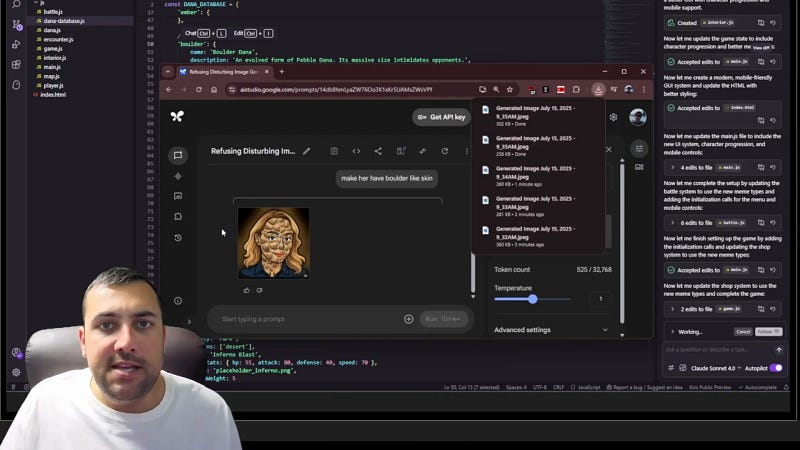Toggle the Autopilot switch
800x450 pixels.
click(x=776, y=368)
